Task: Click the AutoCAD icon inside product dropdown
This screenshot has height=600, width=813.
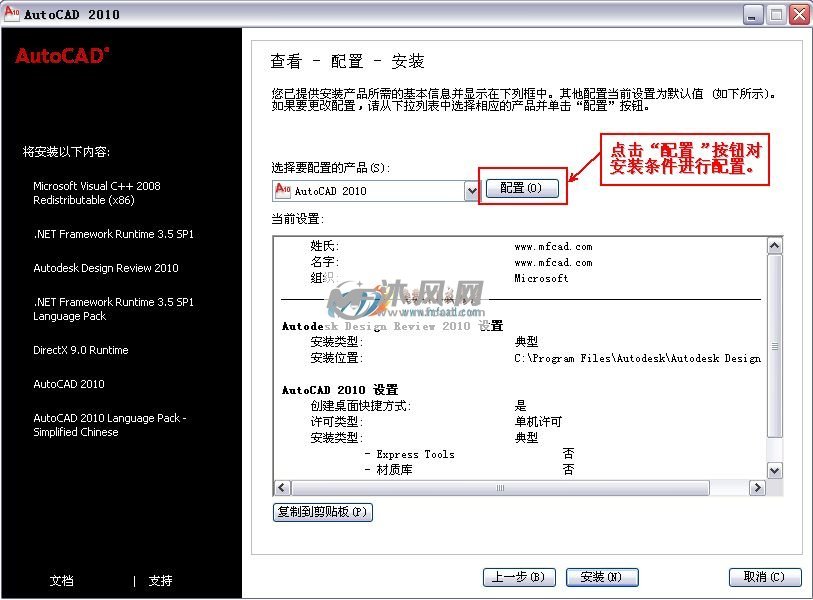Action: click(x=283, y=190)
